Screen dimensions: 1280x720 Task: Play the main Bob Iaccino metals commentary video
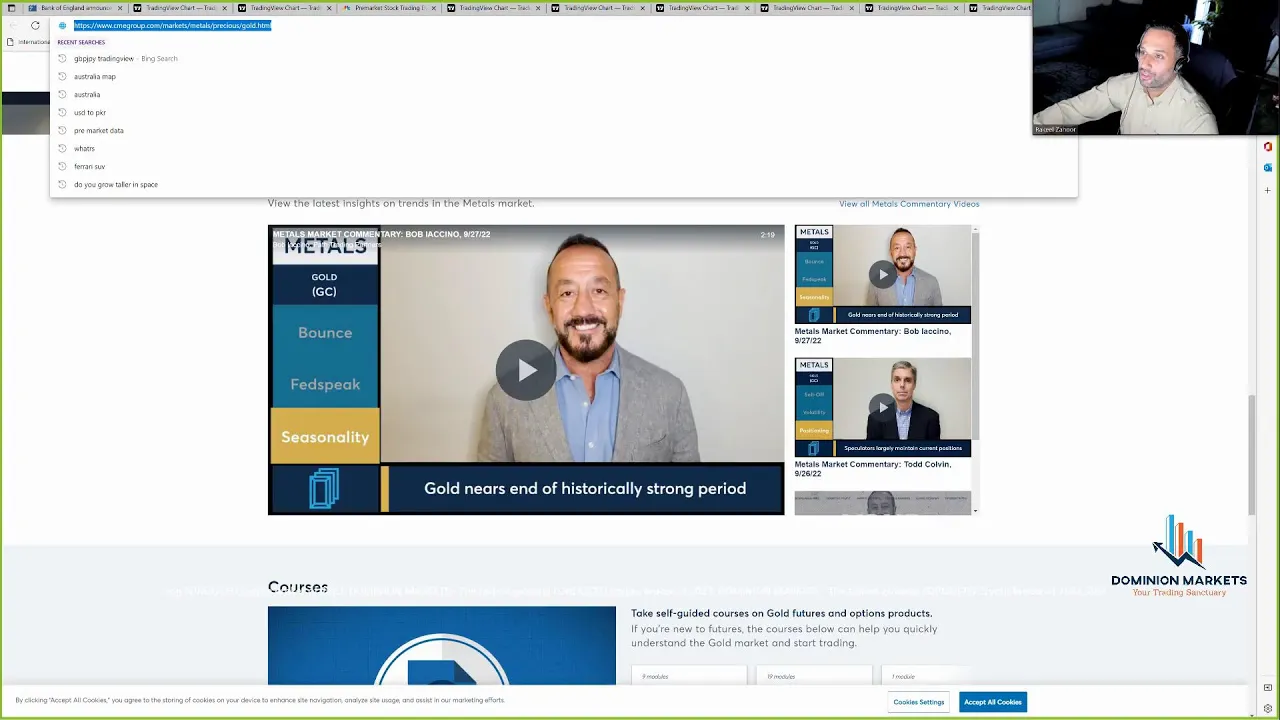526,370
